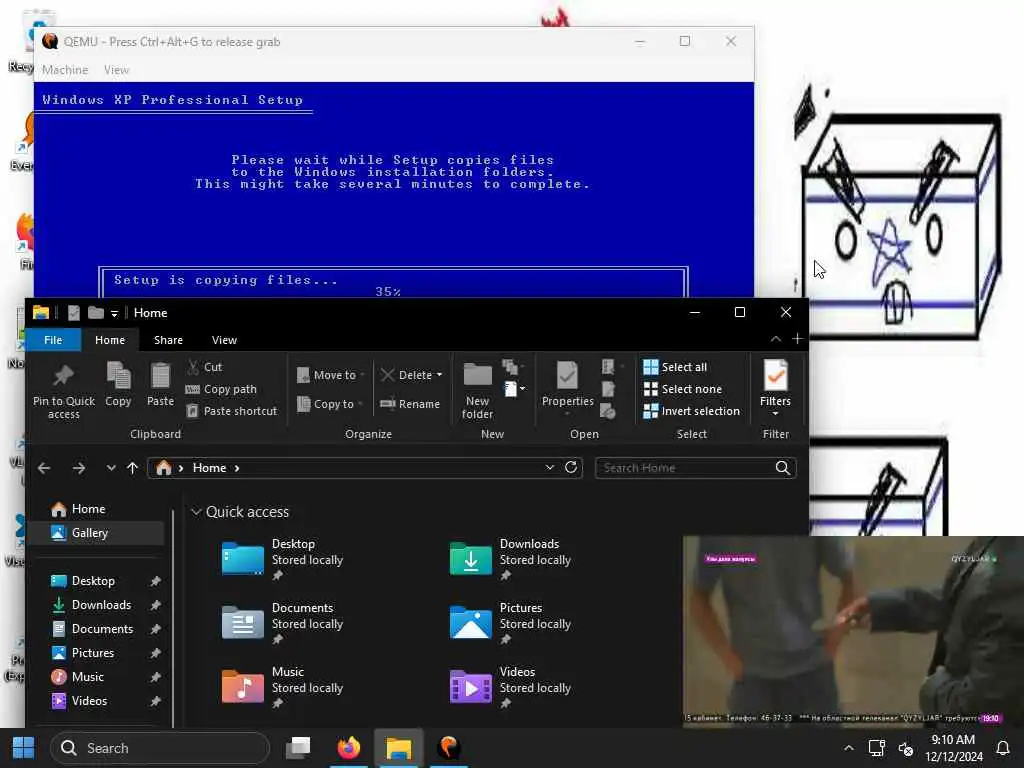Viewport: 1024px width, 768px height.
Task: Open the Delete dropdown arrow
Action: [440, 375]
